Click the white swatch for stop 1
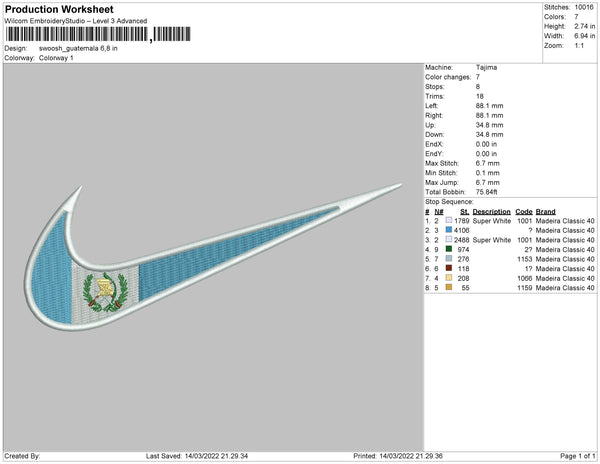This screenshot has width=600, height=464. click(449, 220)
